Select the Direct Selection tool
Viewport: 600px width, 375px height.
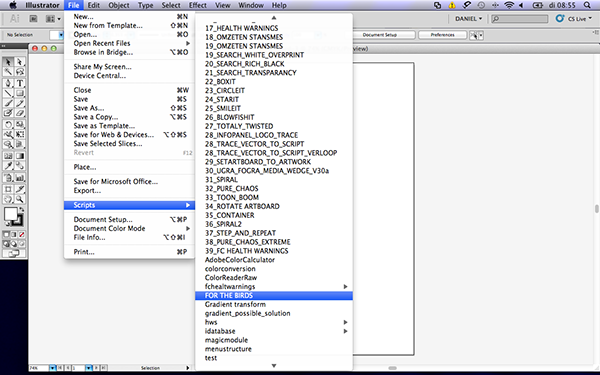tap(20, 62)
